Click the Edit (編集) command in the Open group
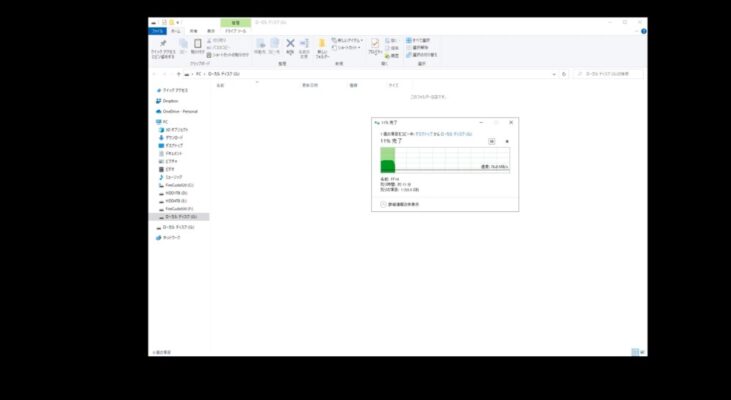The width and height of the screenshot is (731, 400). 392,48
